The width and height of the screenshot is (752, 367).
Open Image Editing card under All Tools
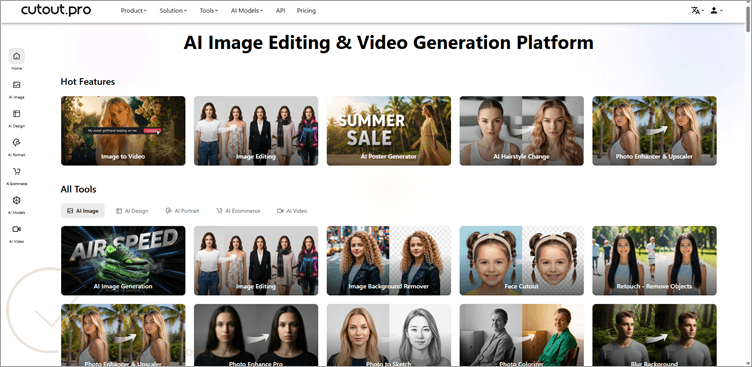coord(256,260)
